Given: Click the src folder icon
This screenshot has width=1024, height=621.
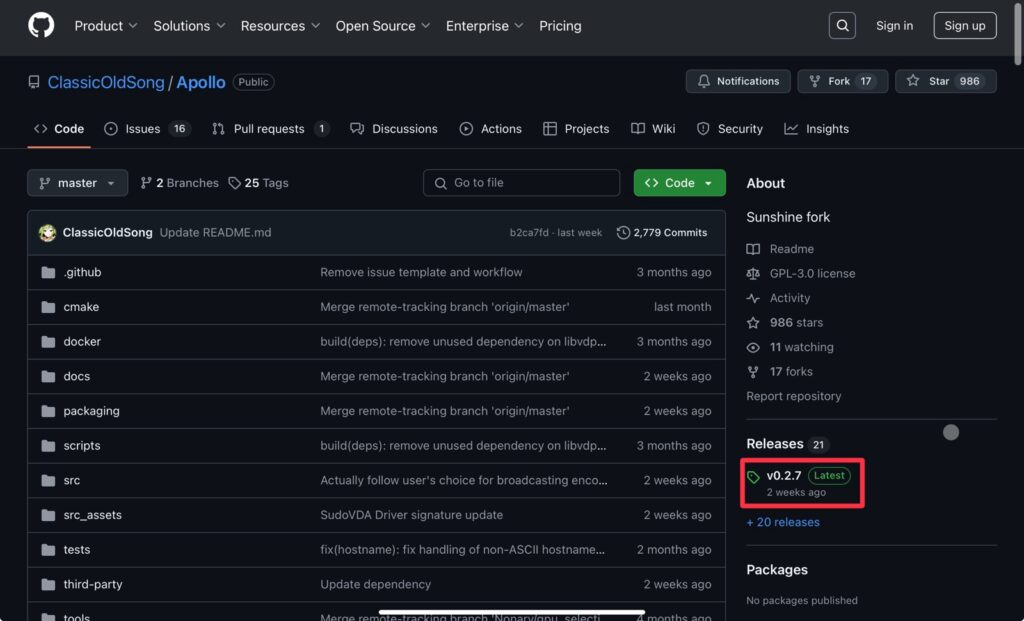Looking at the screenshot, I should click(48, 480).
